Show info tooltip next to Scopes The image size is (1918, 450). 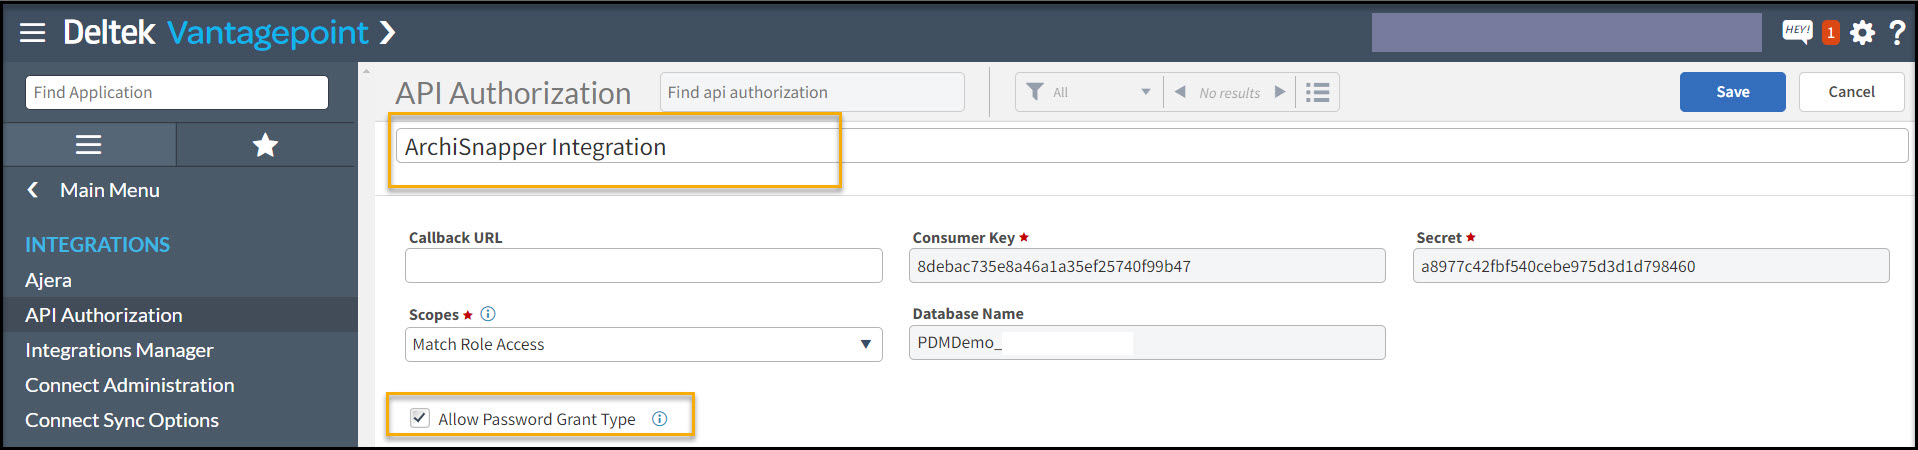(488, 314)
